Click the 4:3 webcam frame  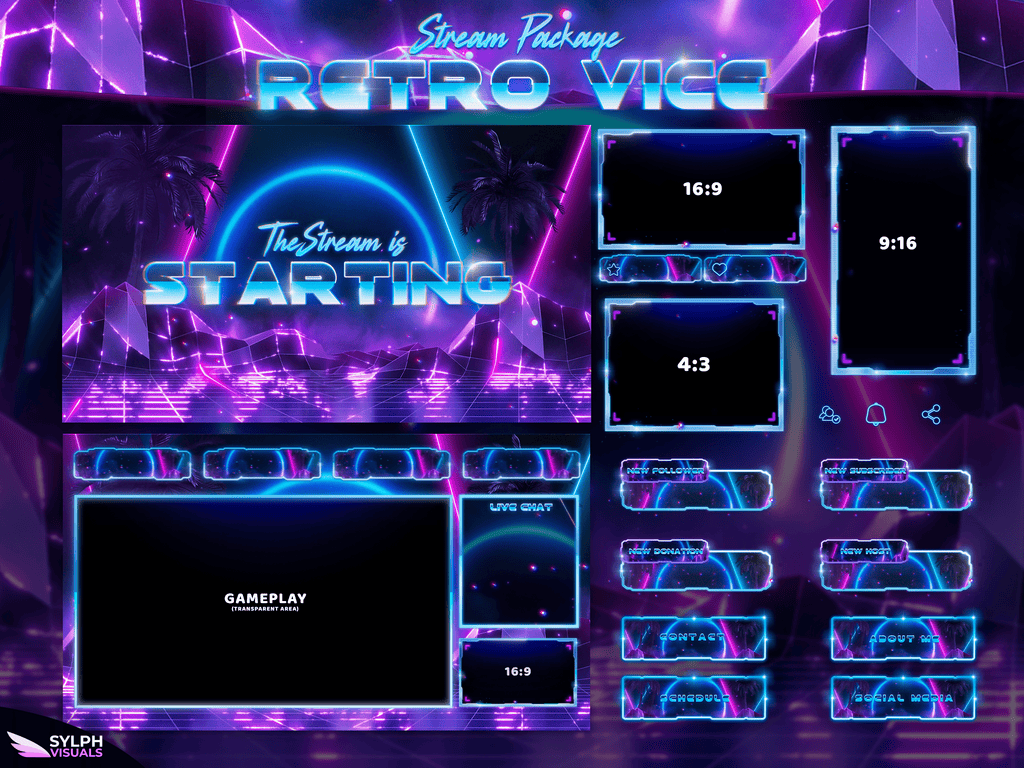pyautogui.click(x=693, y=365)
